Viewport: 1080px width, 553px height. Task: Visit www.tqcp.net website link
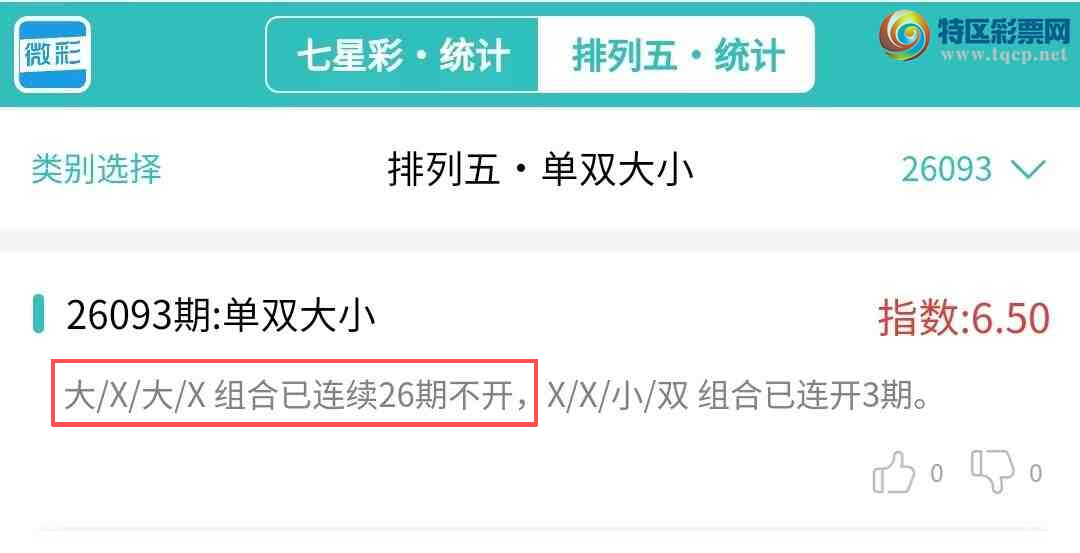[x=1004, y=56]
